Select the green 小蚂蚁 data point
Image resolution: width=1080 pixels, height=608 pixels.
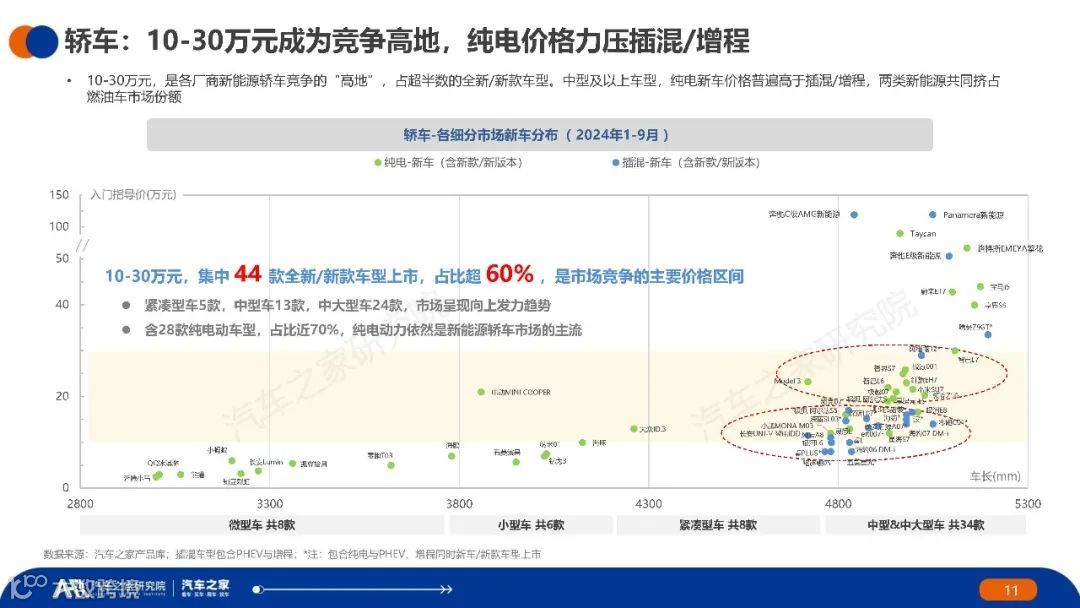click(x=232, y=461)
